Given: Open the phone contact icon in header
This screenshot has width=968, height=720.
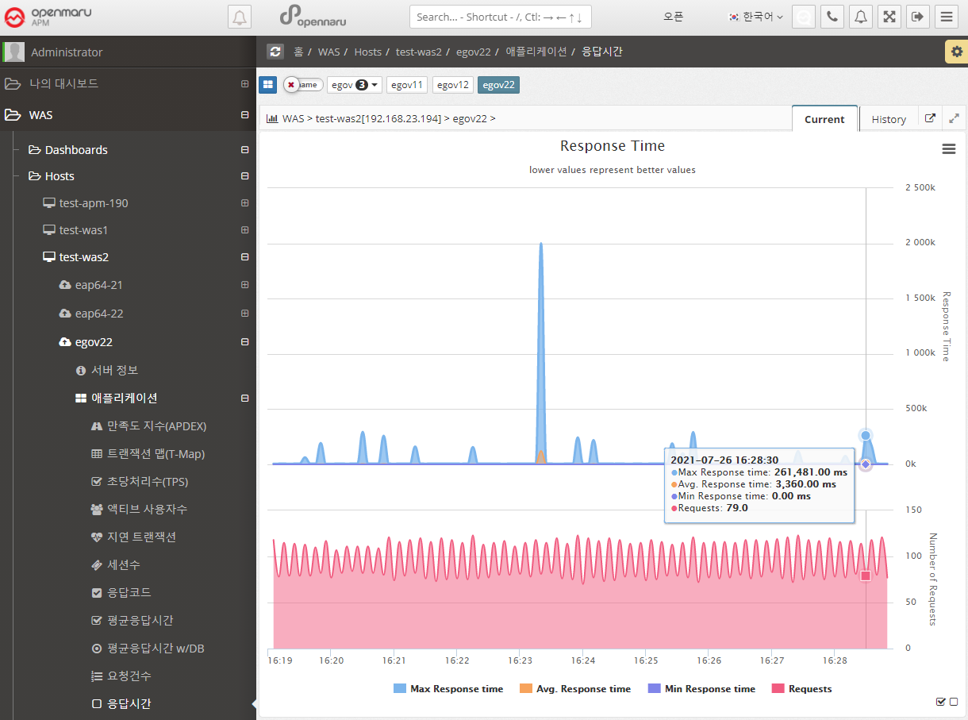Looking at the screenshot, I should 831,17.
